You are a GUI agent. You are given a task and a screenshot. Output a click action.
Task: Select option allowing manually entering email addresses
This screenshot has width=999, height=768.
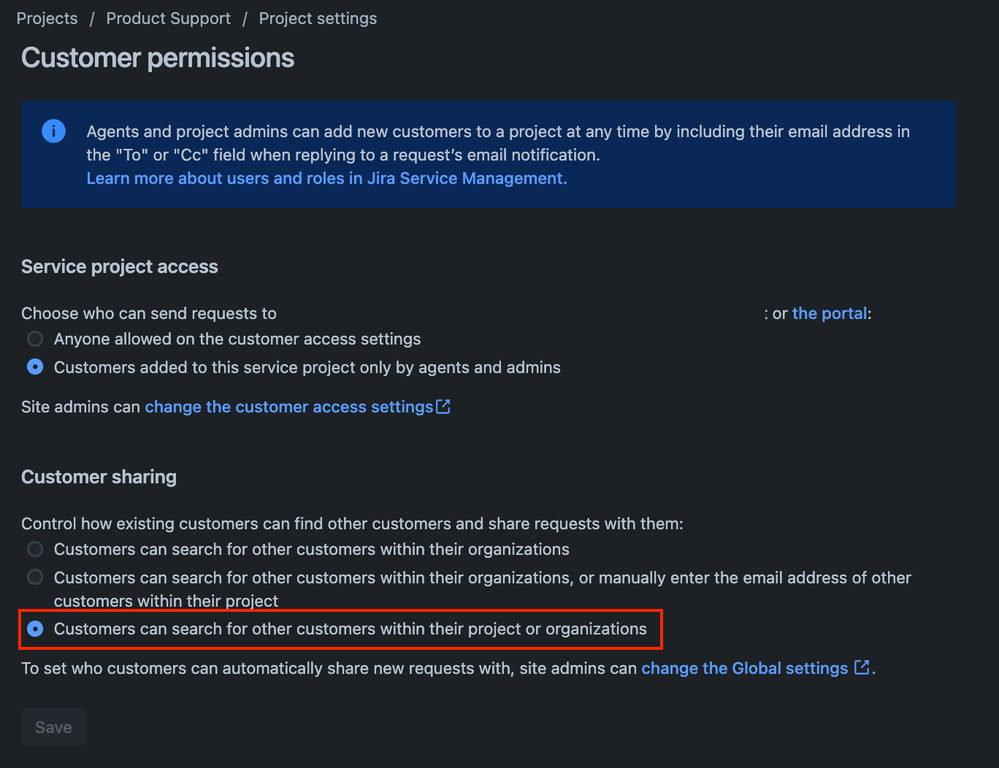point(35,577)
